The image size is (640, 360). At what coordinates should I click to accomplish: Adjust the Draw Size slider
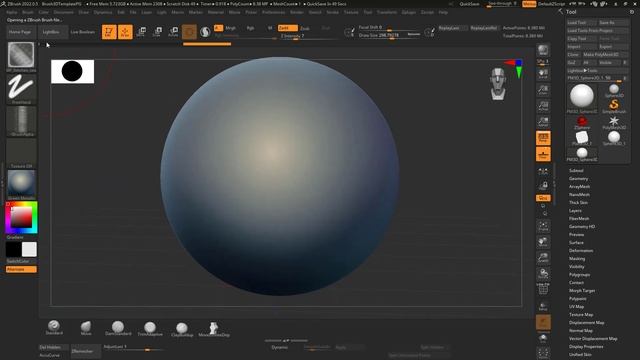tap(389, 36)
